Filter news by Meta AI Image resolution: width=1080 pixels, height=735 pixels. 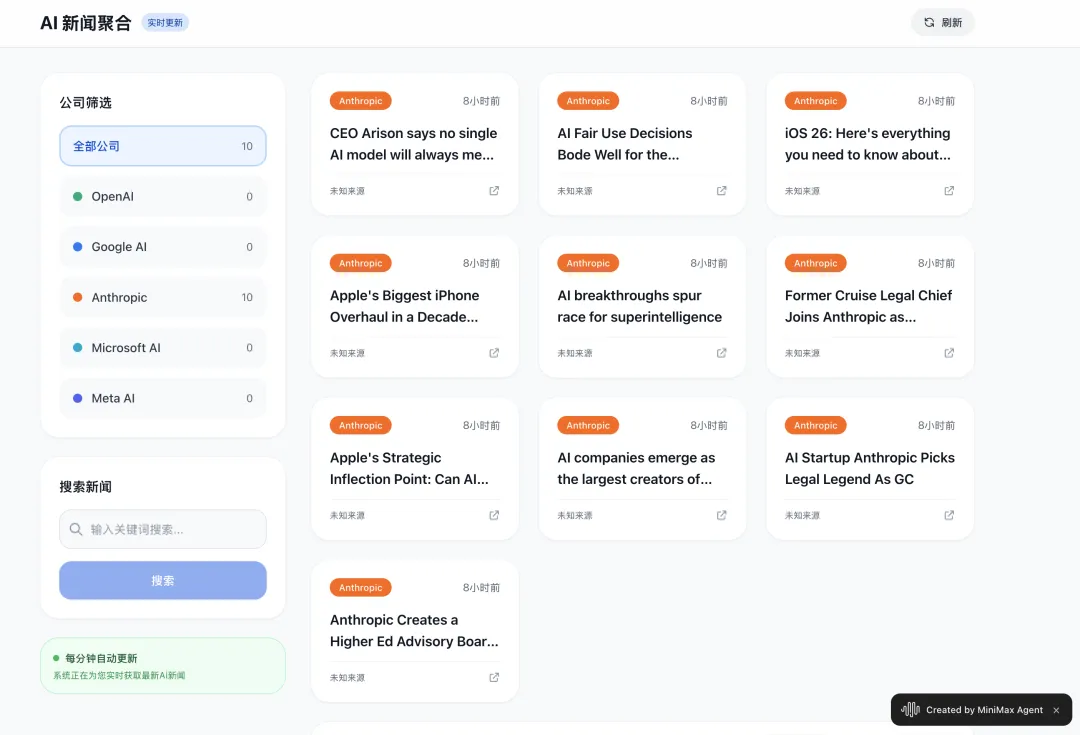click(x=163, y=398)
